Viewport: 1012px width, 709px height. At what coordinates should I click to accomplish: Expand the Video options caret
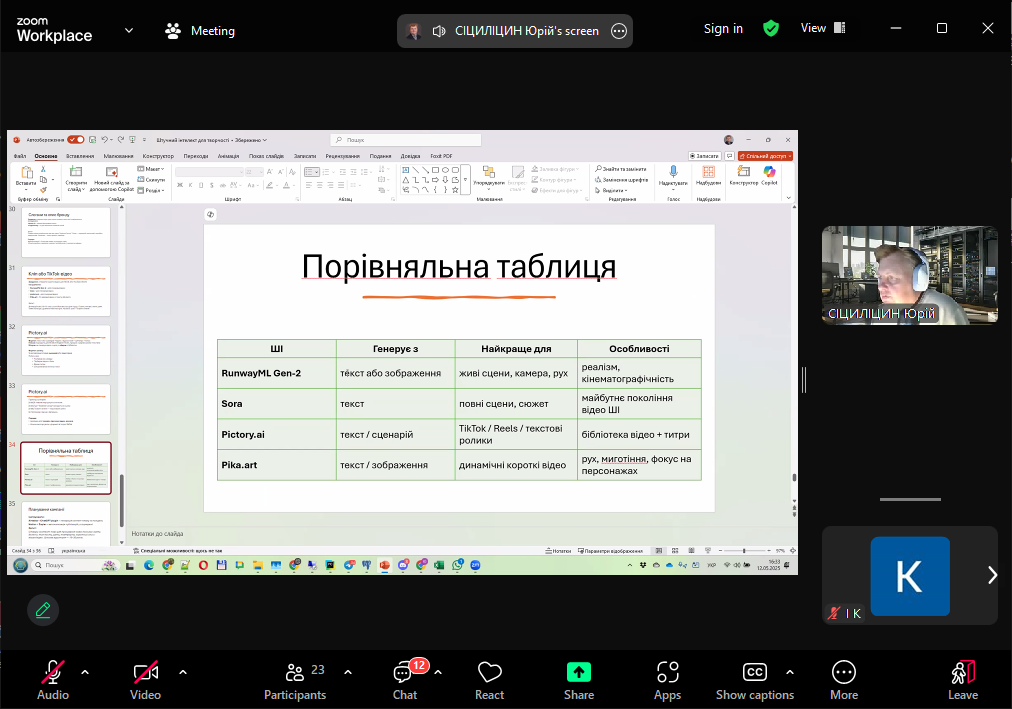pyautogui.click(x=183, y=672)
